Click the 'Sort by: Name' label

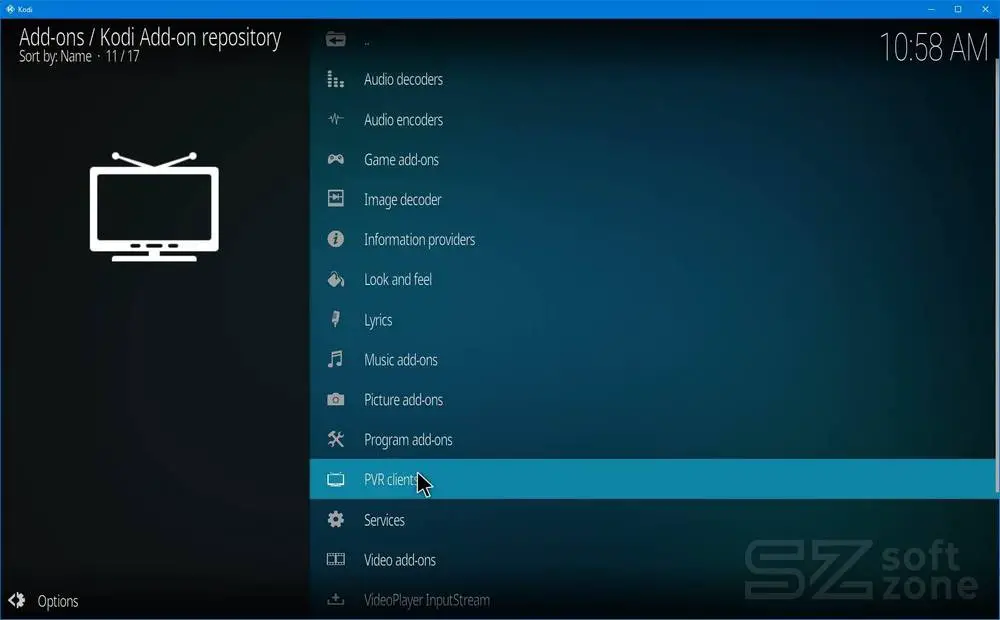(x=55, y=56)
